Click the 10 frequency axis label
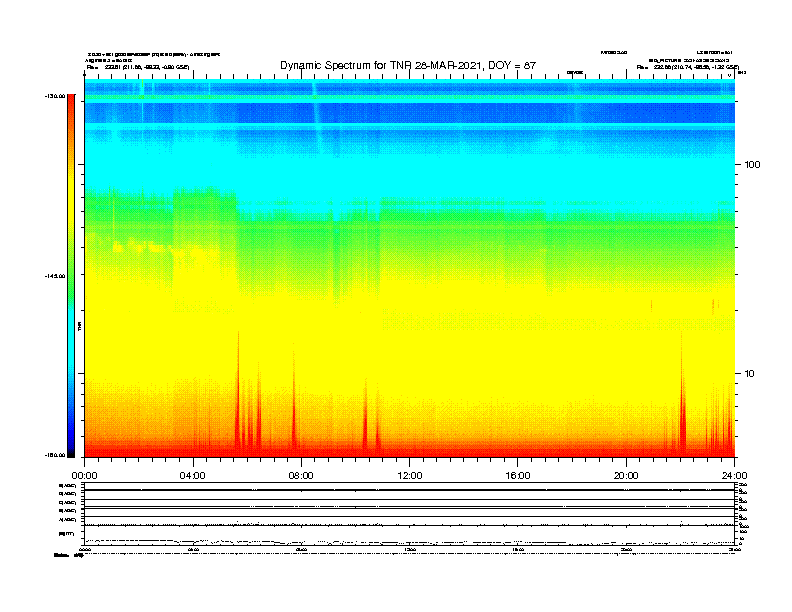Viewport: 792px width, 612px height. point(750,374)
